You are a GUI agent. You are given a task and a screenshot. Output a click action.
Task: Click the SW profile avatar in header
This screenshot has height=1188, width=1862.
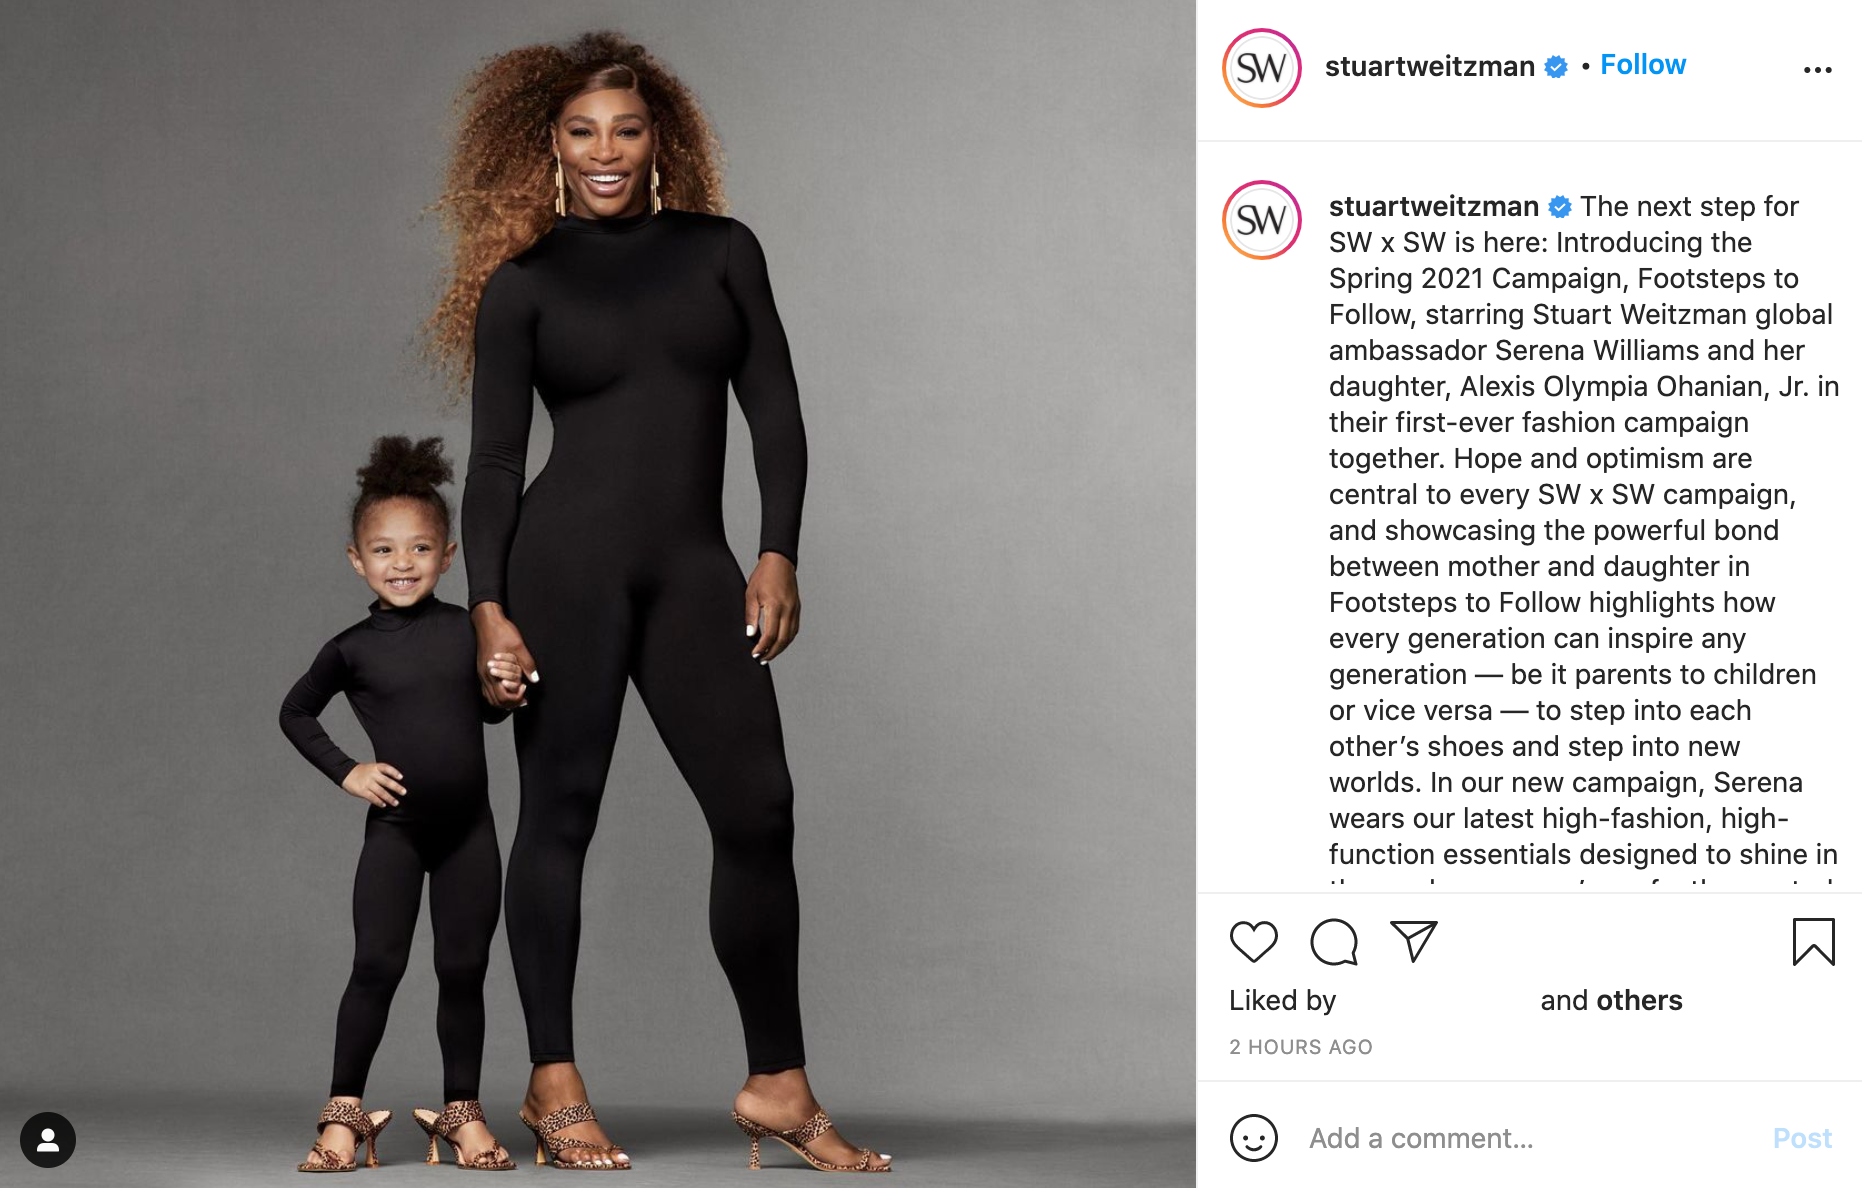coord(1262,68)
